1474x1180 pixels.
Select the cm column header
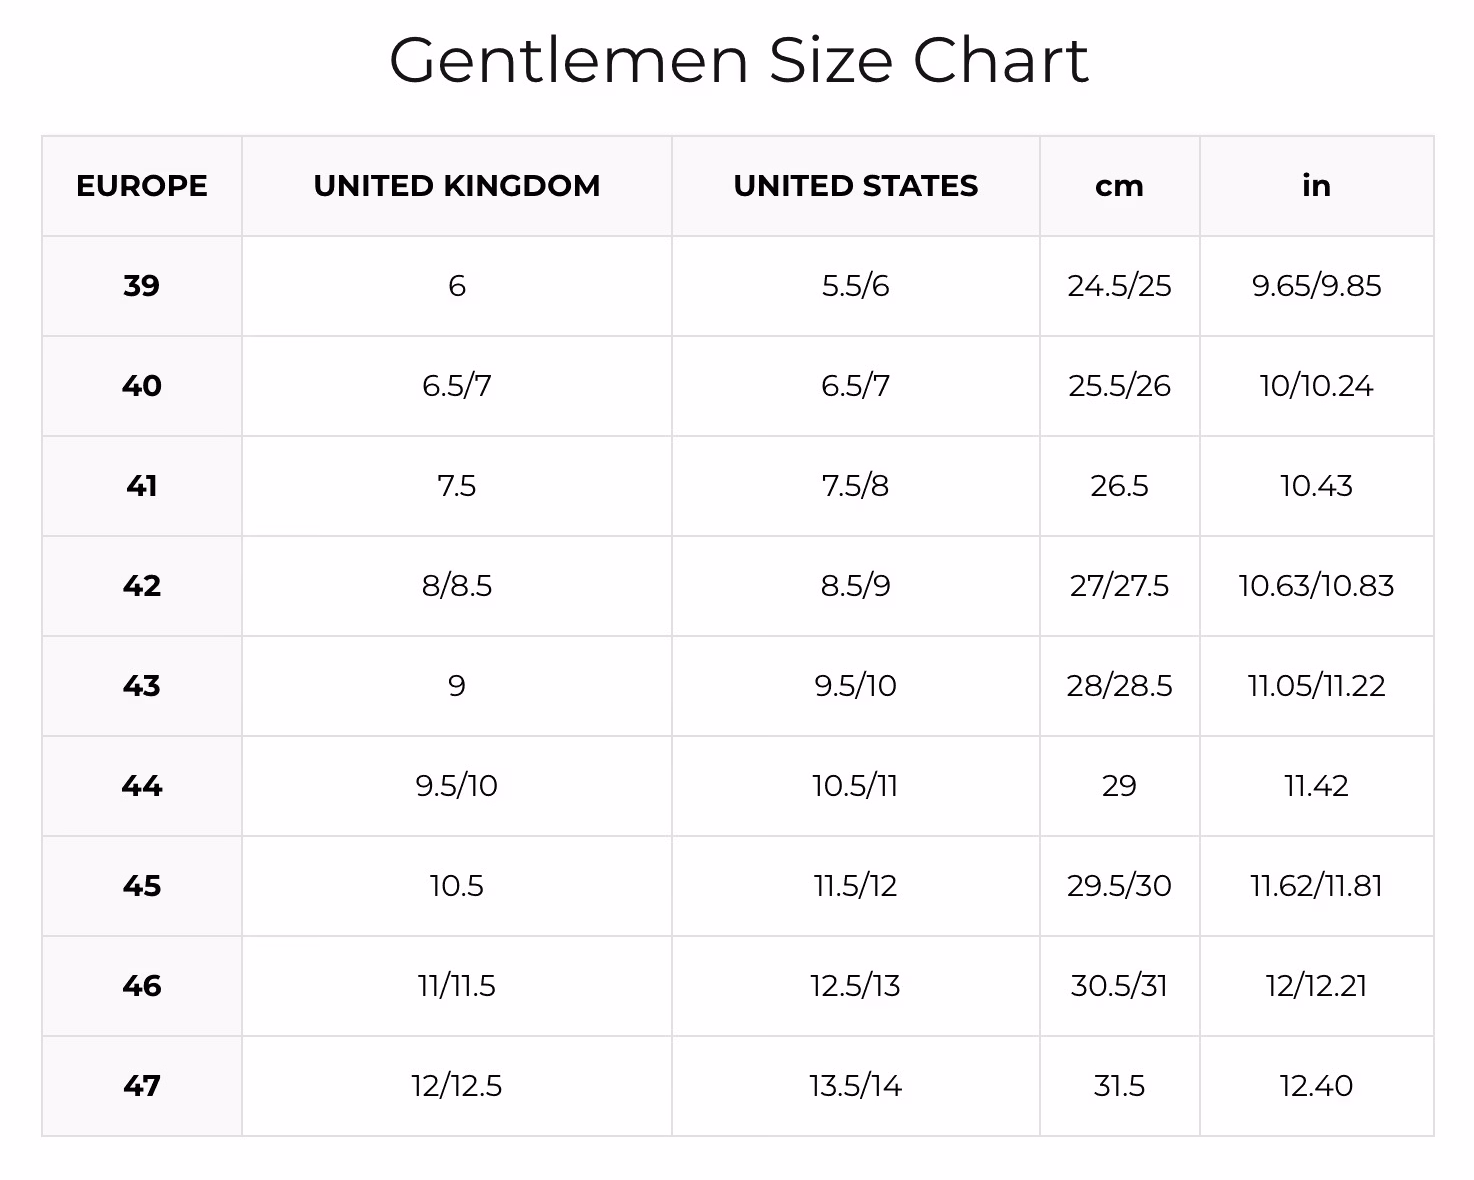[x=1119, y=186]
